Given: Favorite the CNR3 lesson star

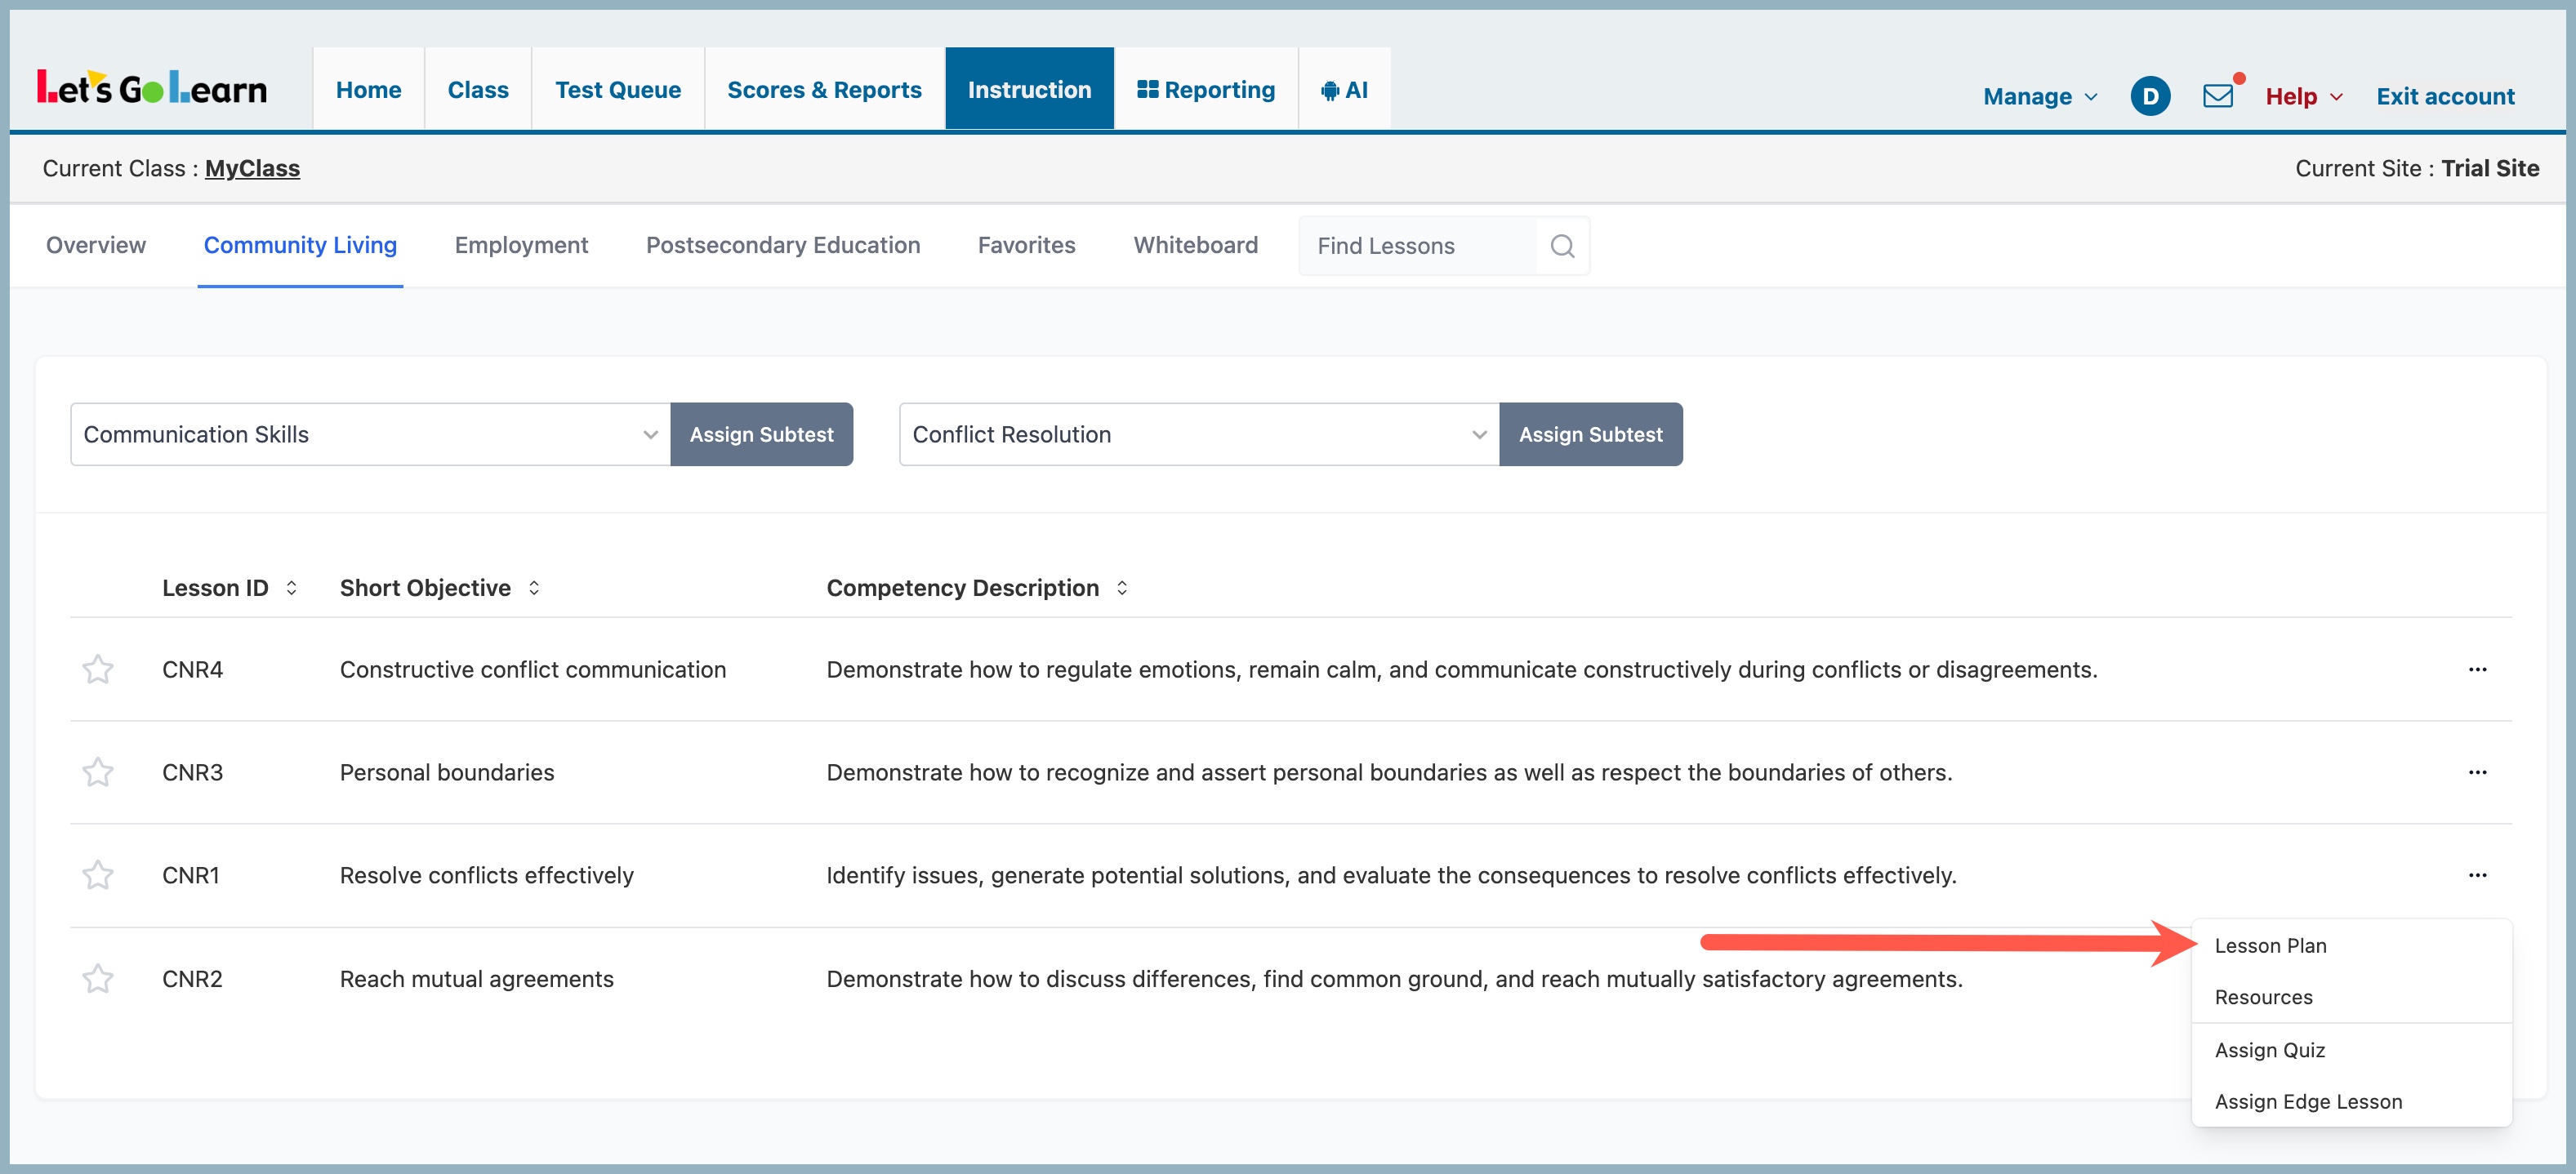Looking at the screenshot, I should coord(98,772).
